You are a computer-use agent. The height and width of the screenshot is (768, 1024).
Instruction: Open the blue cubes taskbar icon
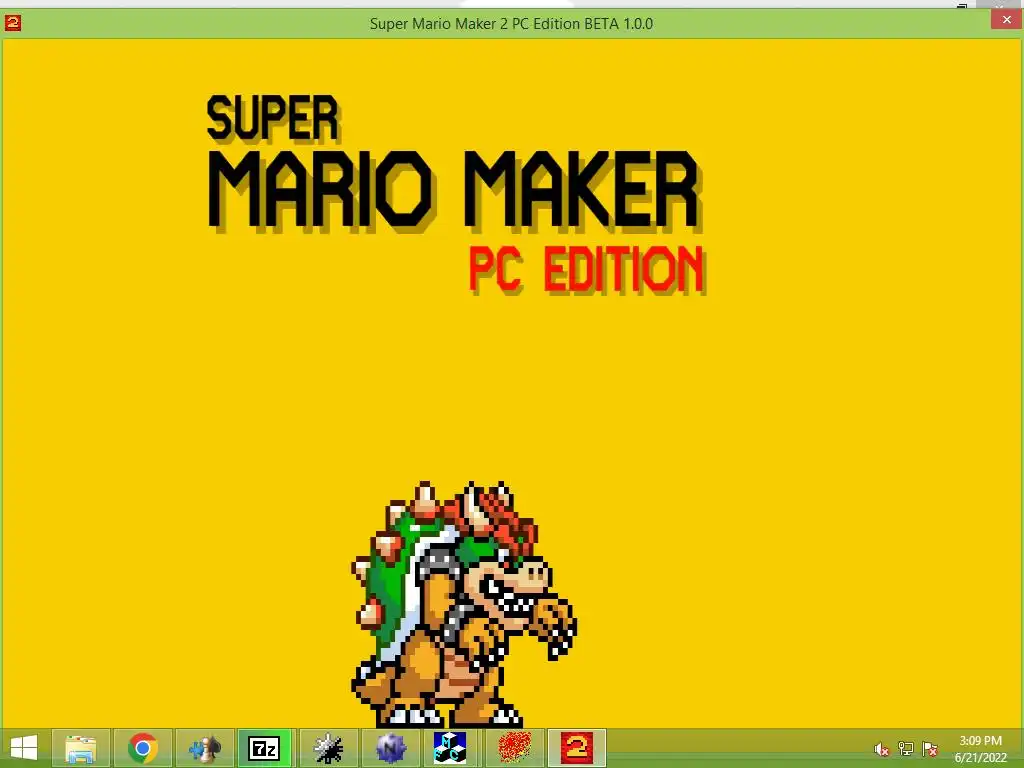click(450, 748)
